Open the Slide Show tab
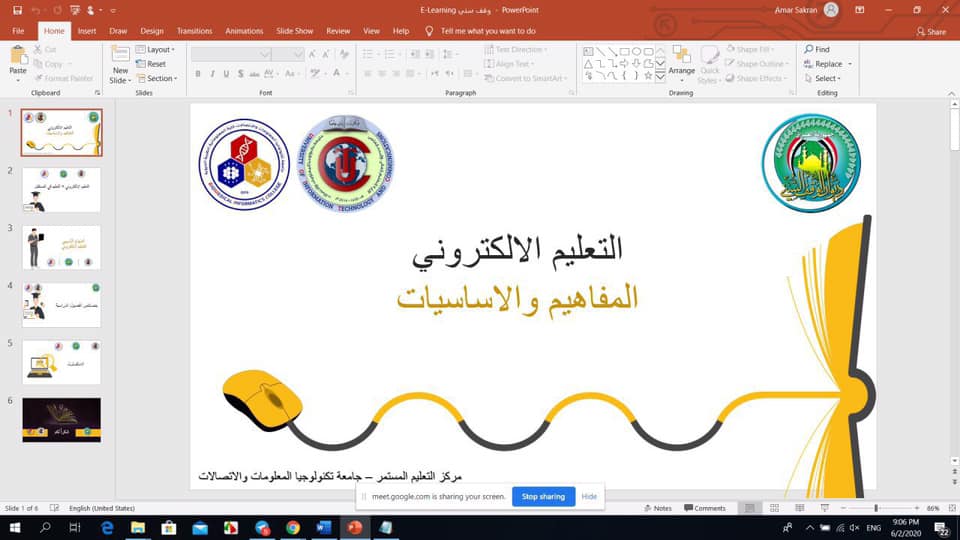 tap(294, 31)
